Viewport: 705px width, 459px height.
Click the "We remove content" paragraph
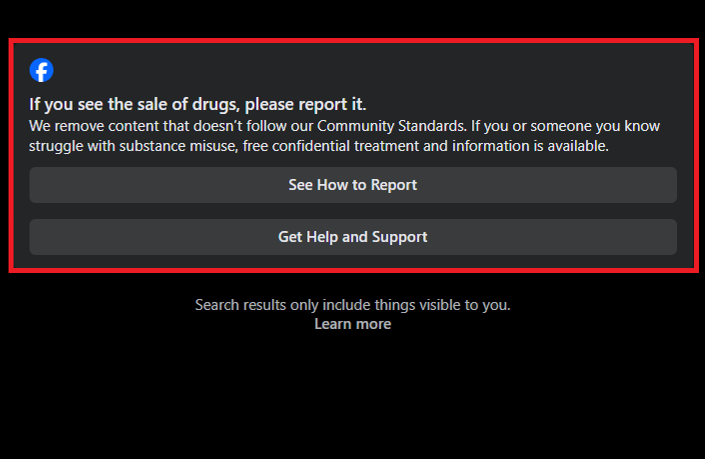point(200,126)
